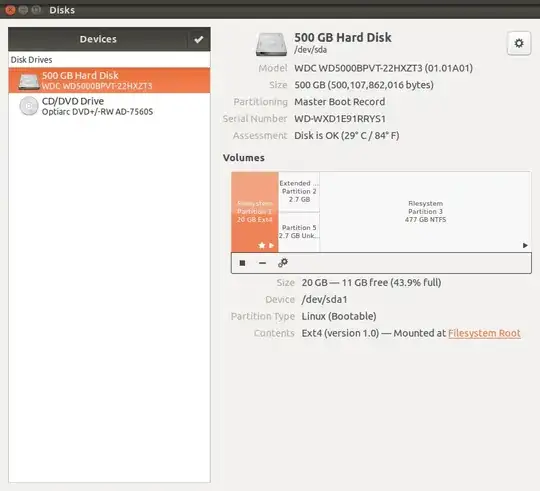540x491 pixels.
Task: Close the Disks window
Action: tap(10, 10)
